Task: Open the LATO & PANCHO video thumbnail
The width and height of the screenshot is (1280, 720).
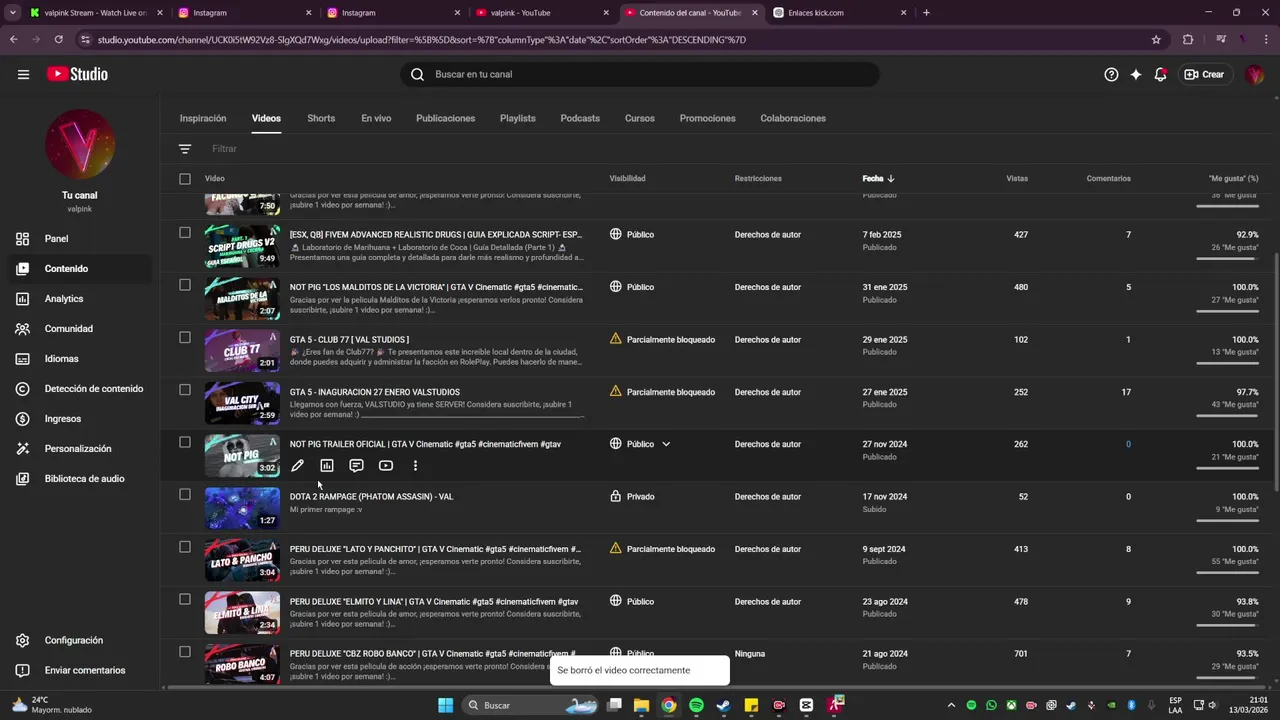Action: point(242,560)
